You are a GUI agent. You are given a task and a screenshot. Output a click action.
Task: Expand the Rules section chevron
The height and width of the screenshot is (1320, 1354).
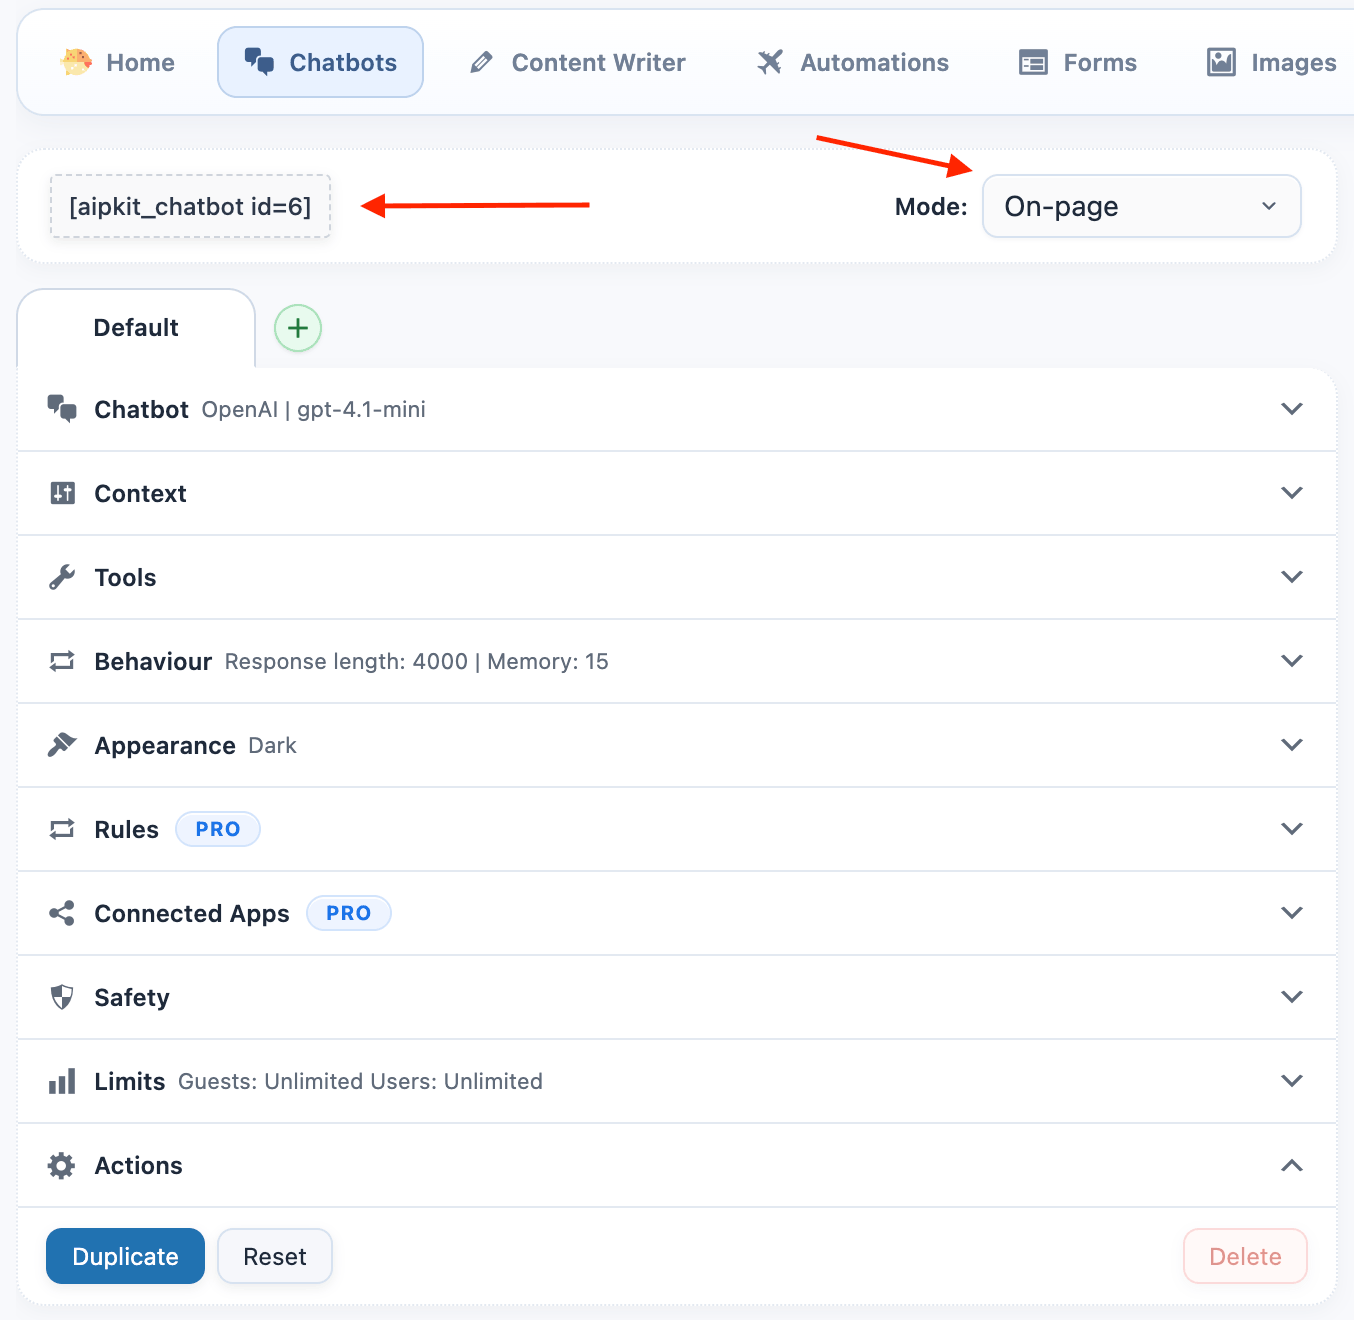point(1291,829)
